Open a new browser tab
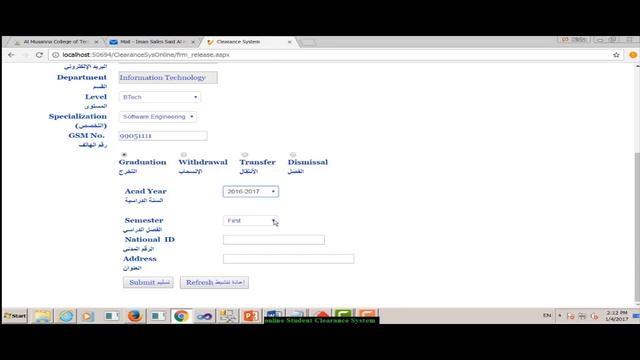640x360 pixels. (308, 42)
